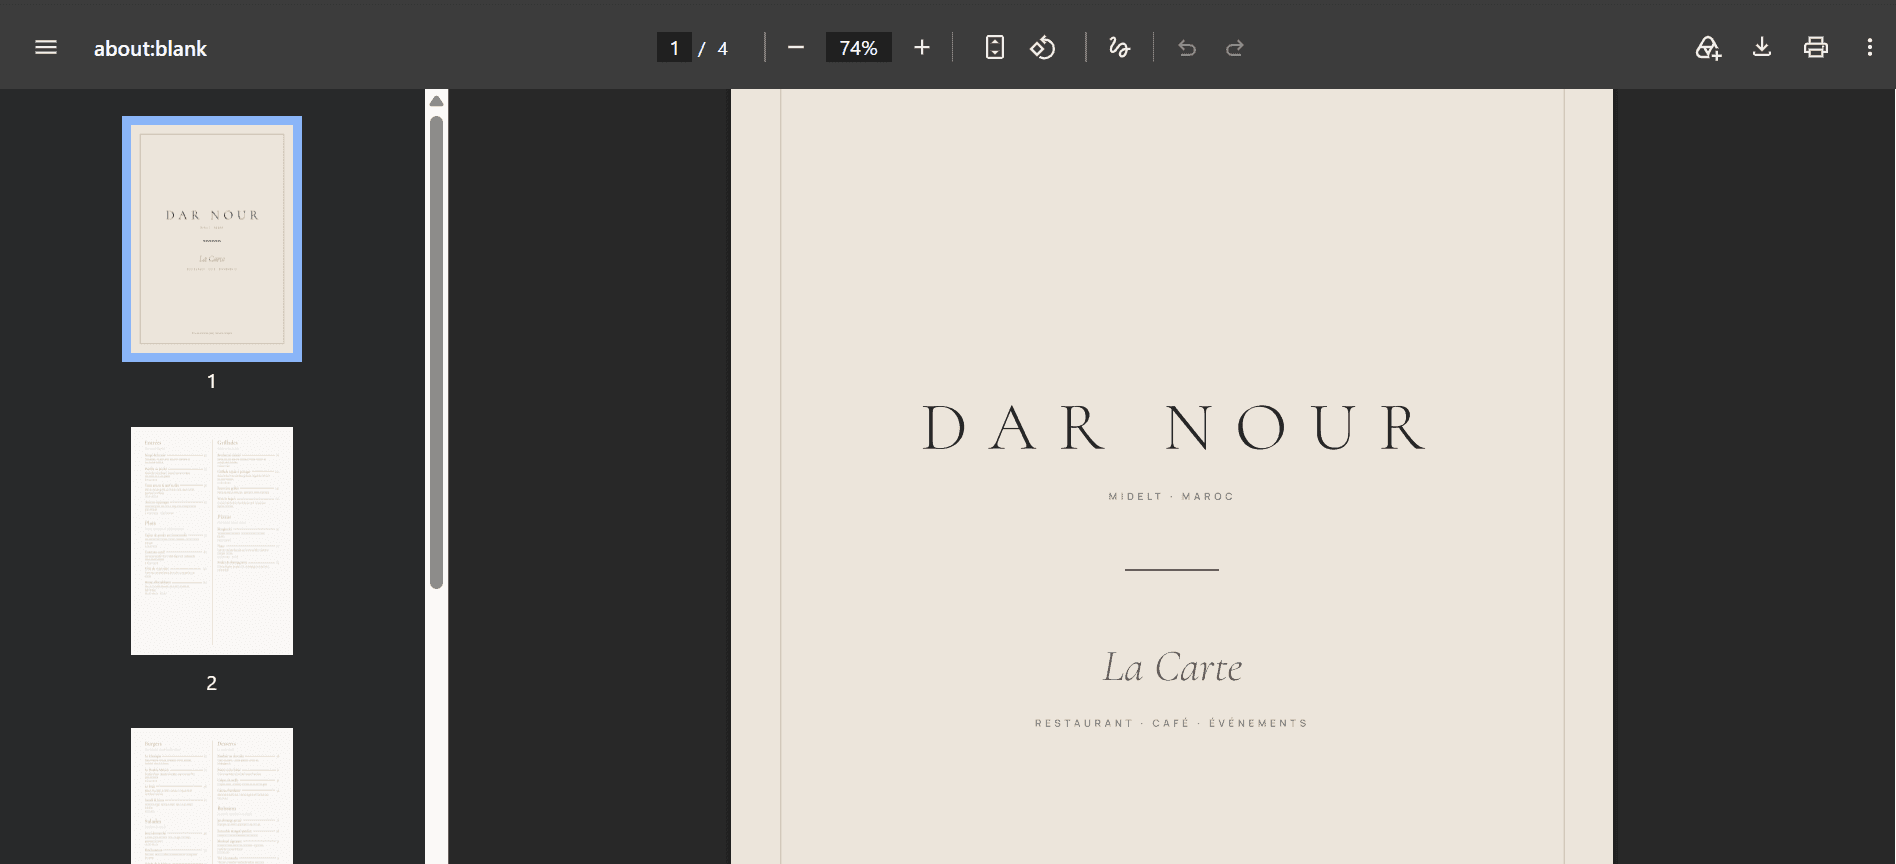Click the 74% zoom level field
The width and height of the screenshot is (1896, 864).
click(x=858, y=48)
